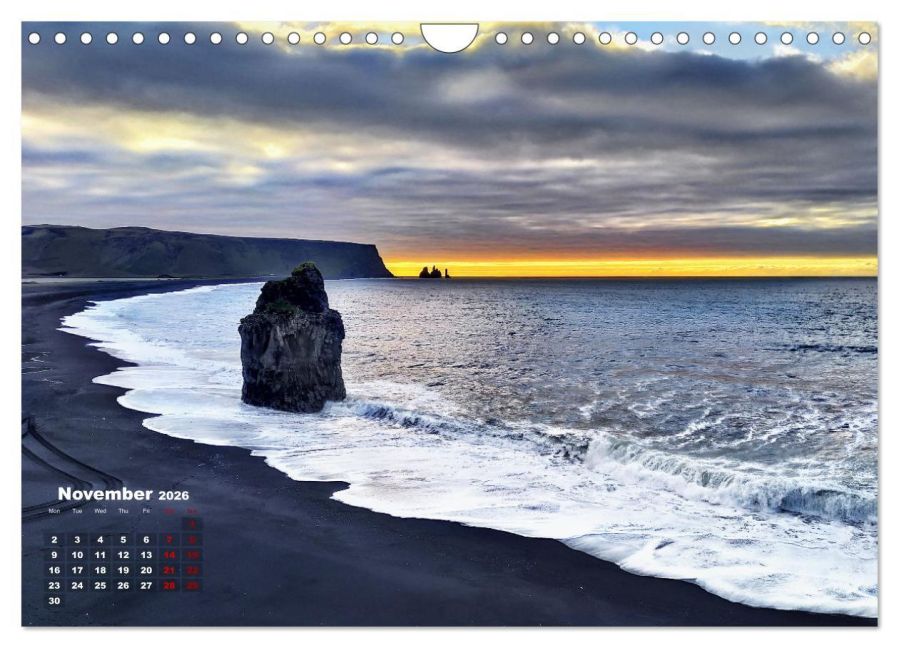Click the "Fri" weekday header
899x648 pixels.
click(146, 511)
